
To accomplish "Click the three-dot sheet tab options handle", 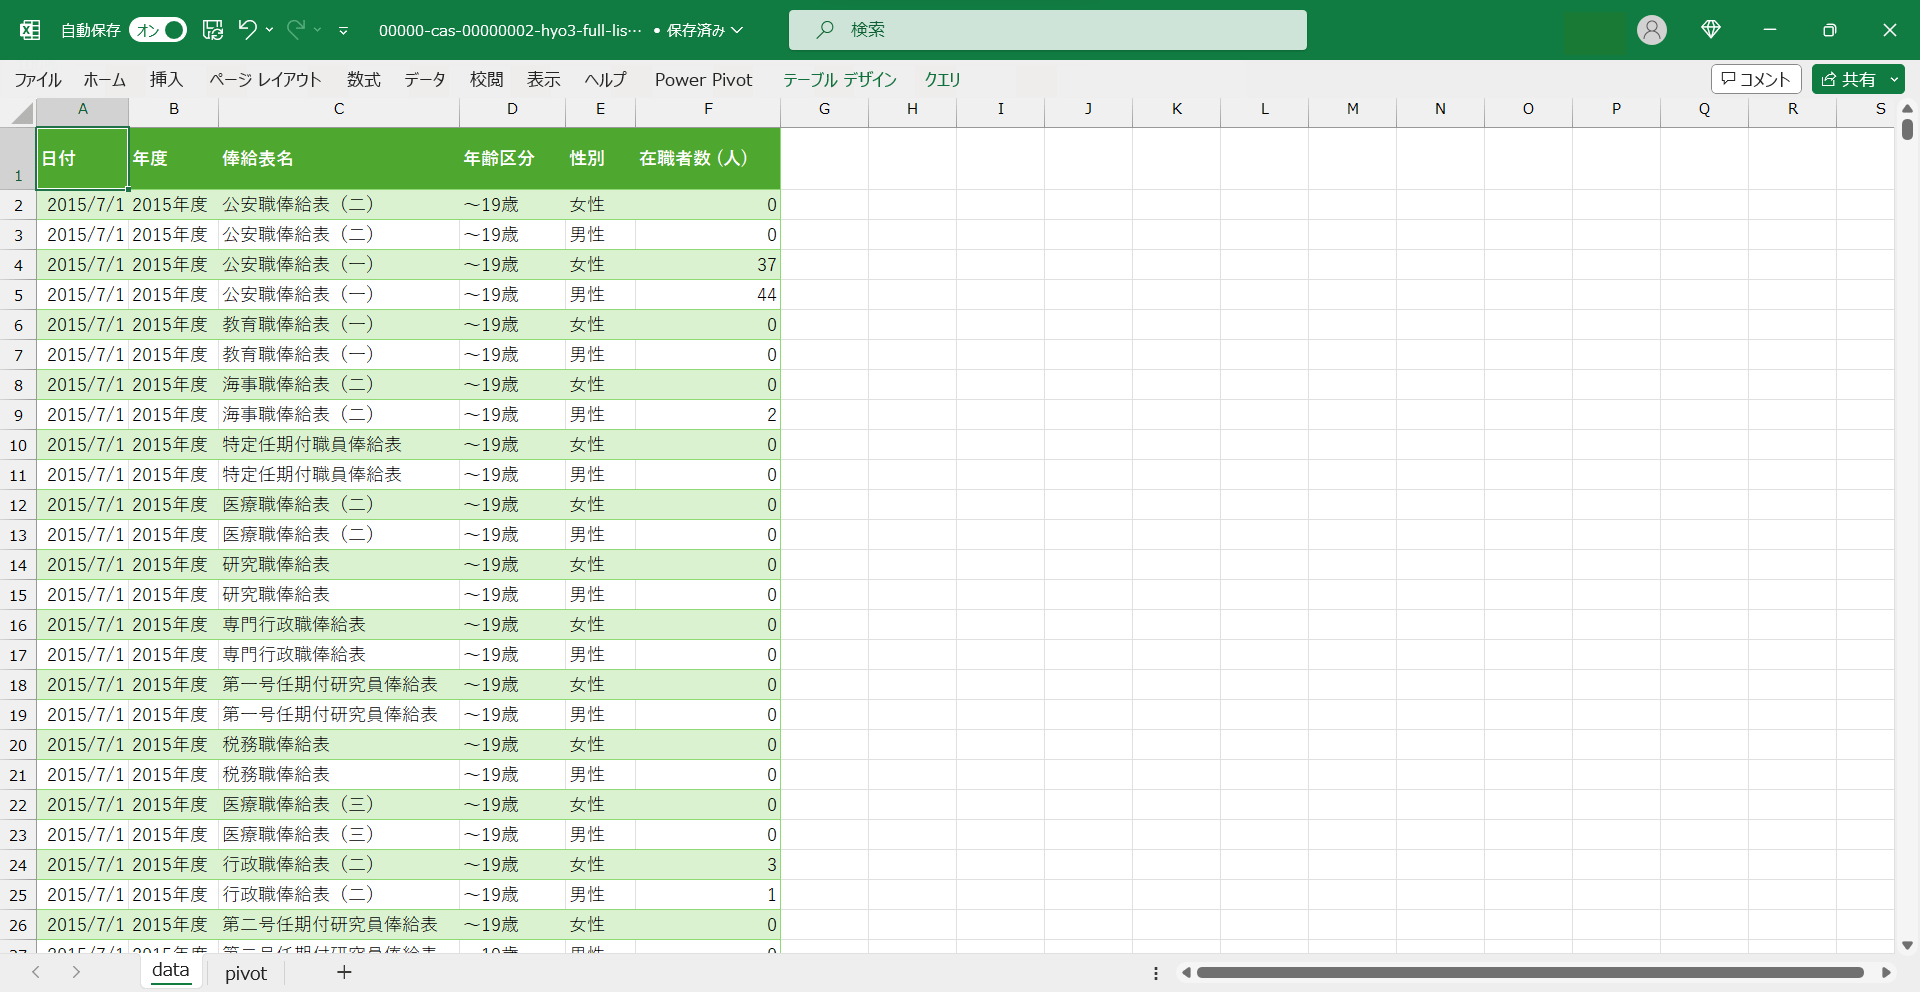I will coord(1156,973).
